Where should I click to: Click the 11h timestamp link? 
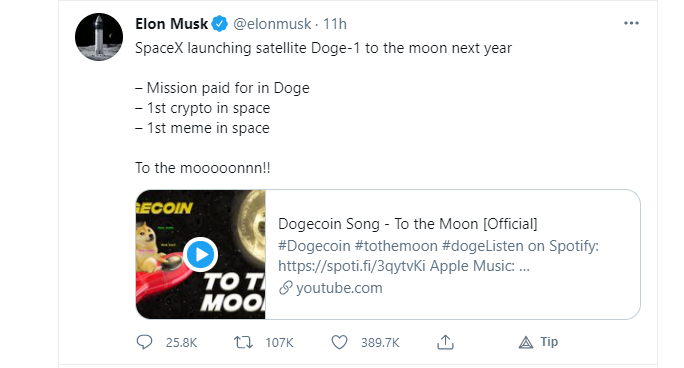tap(335, 24)
